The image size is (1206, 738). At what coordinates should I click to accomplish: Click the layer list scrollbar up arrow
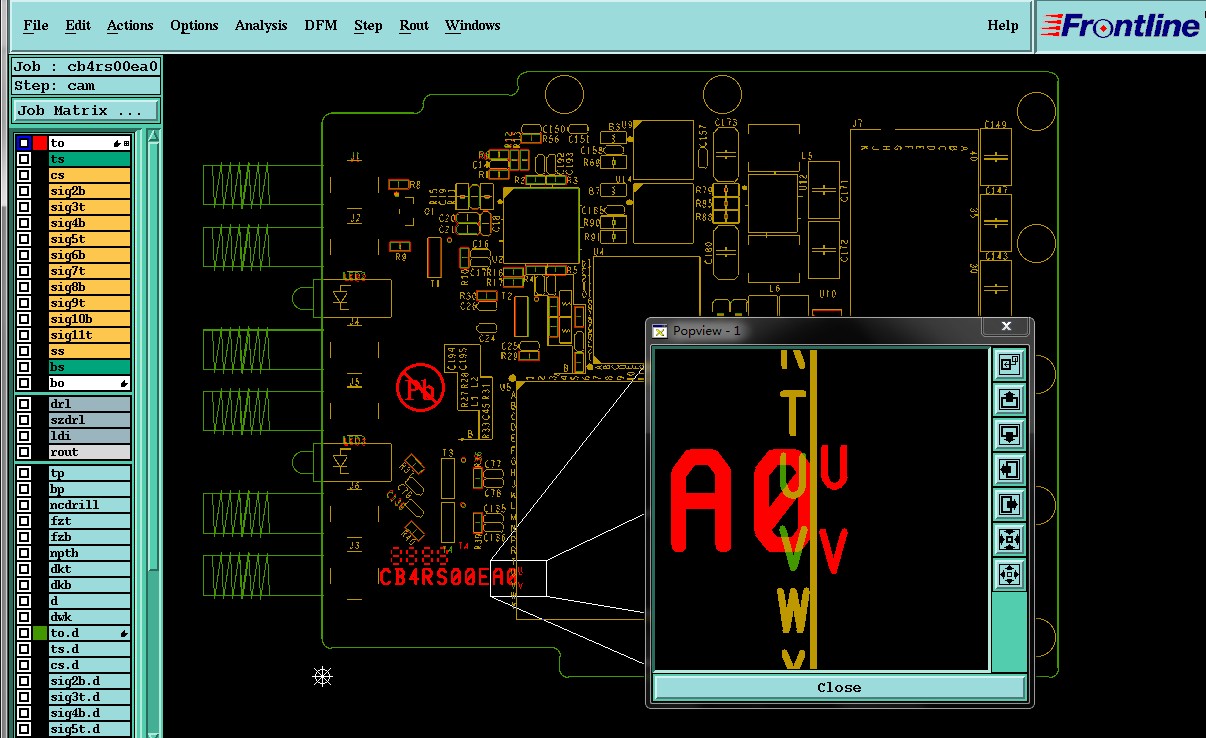pyautogui.click(x=154, y=137)
